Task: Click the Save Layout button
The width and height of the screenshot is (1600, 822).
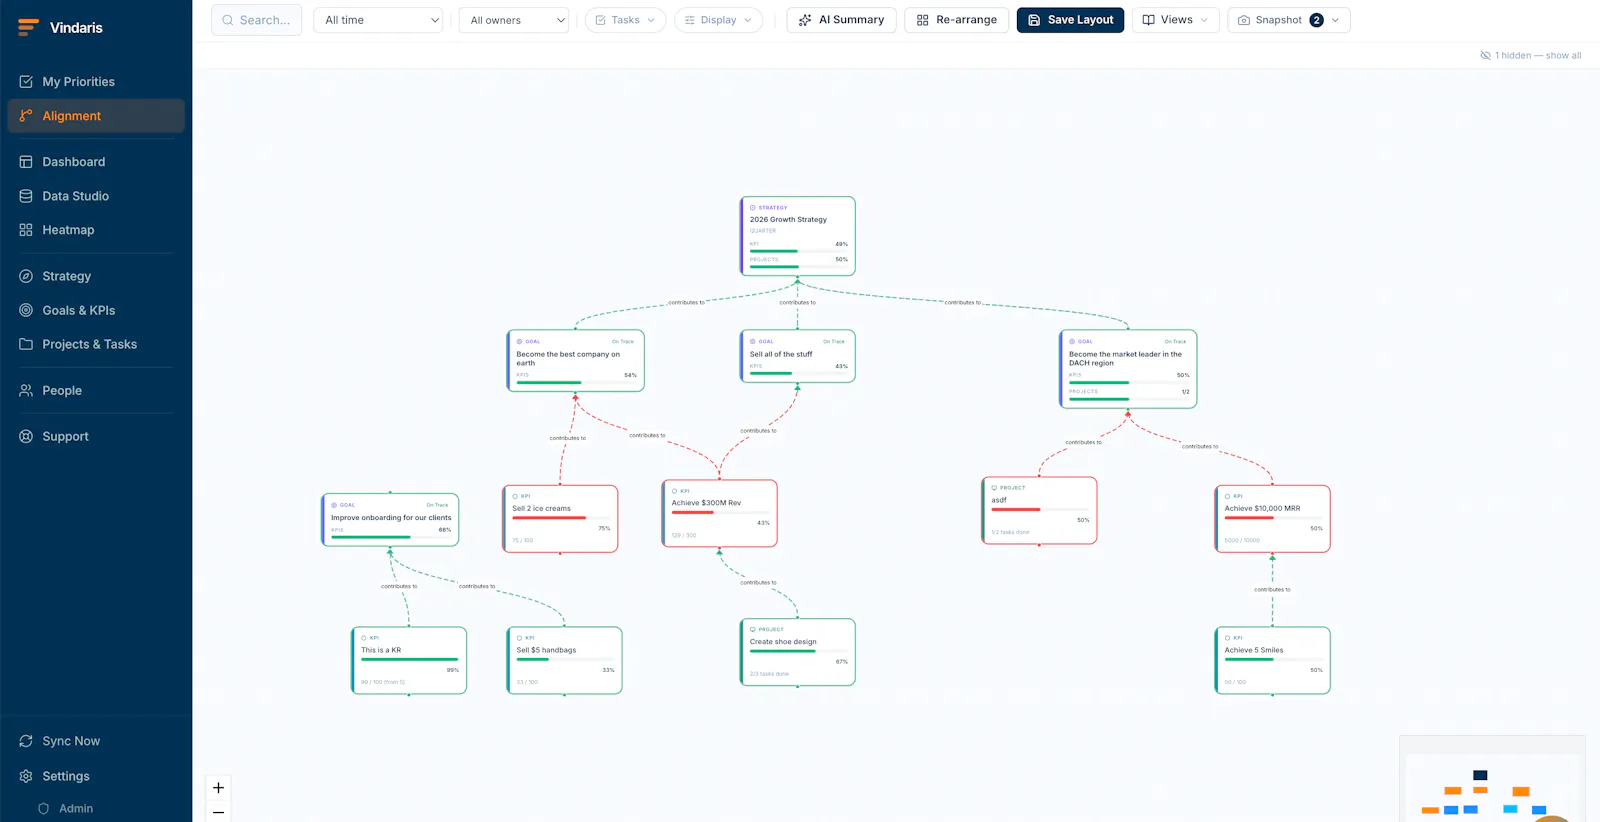Action: point(1070,20)
